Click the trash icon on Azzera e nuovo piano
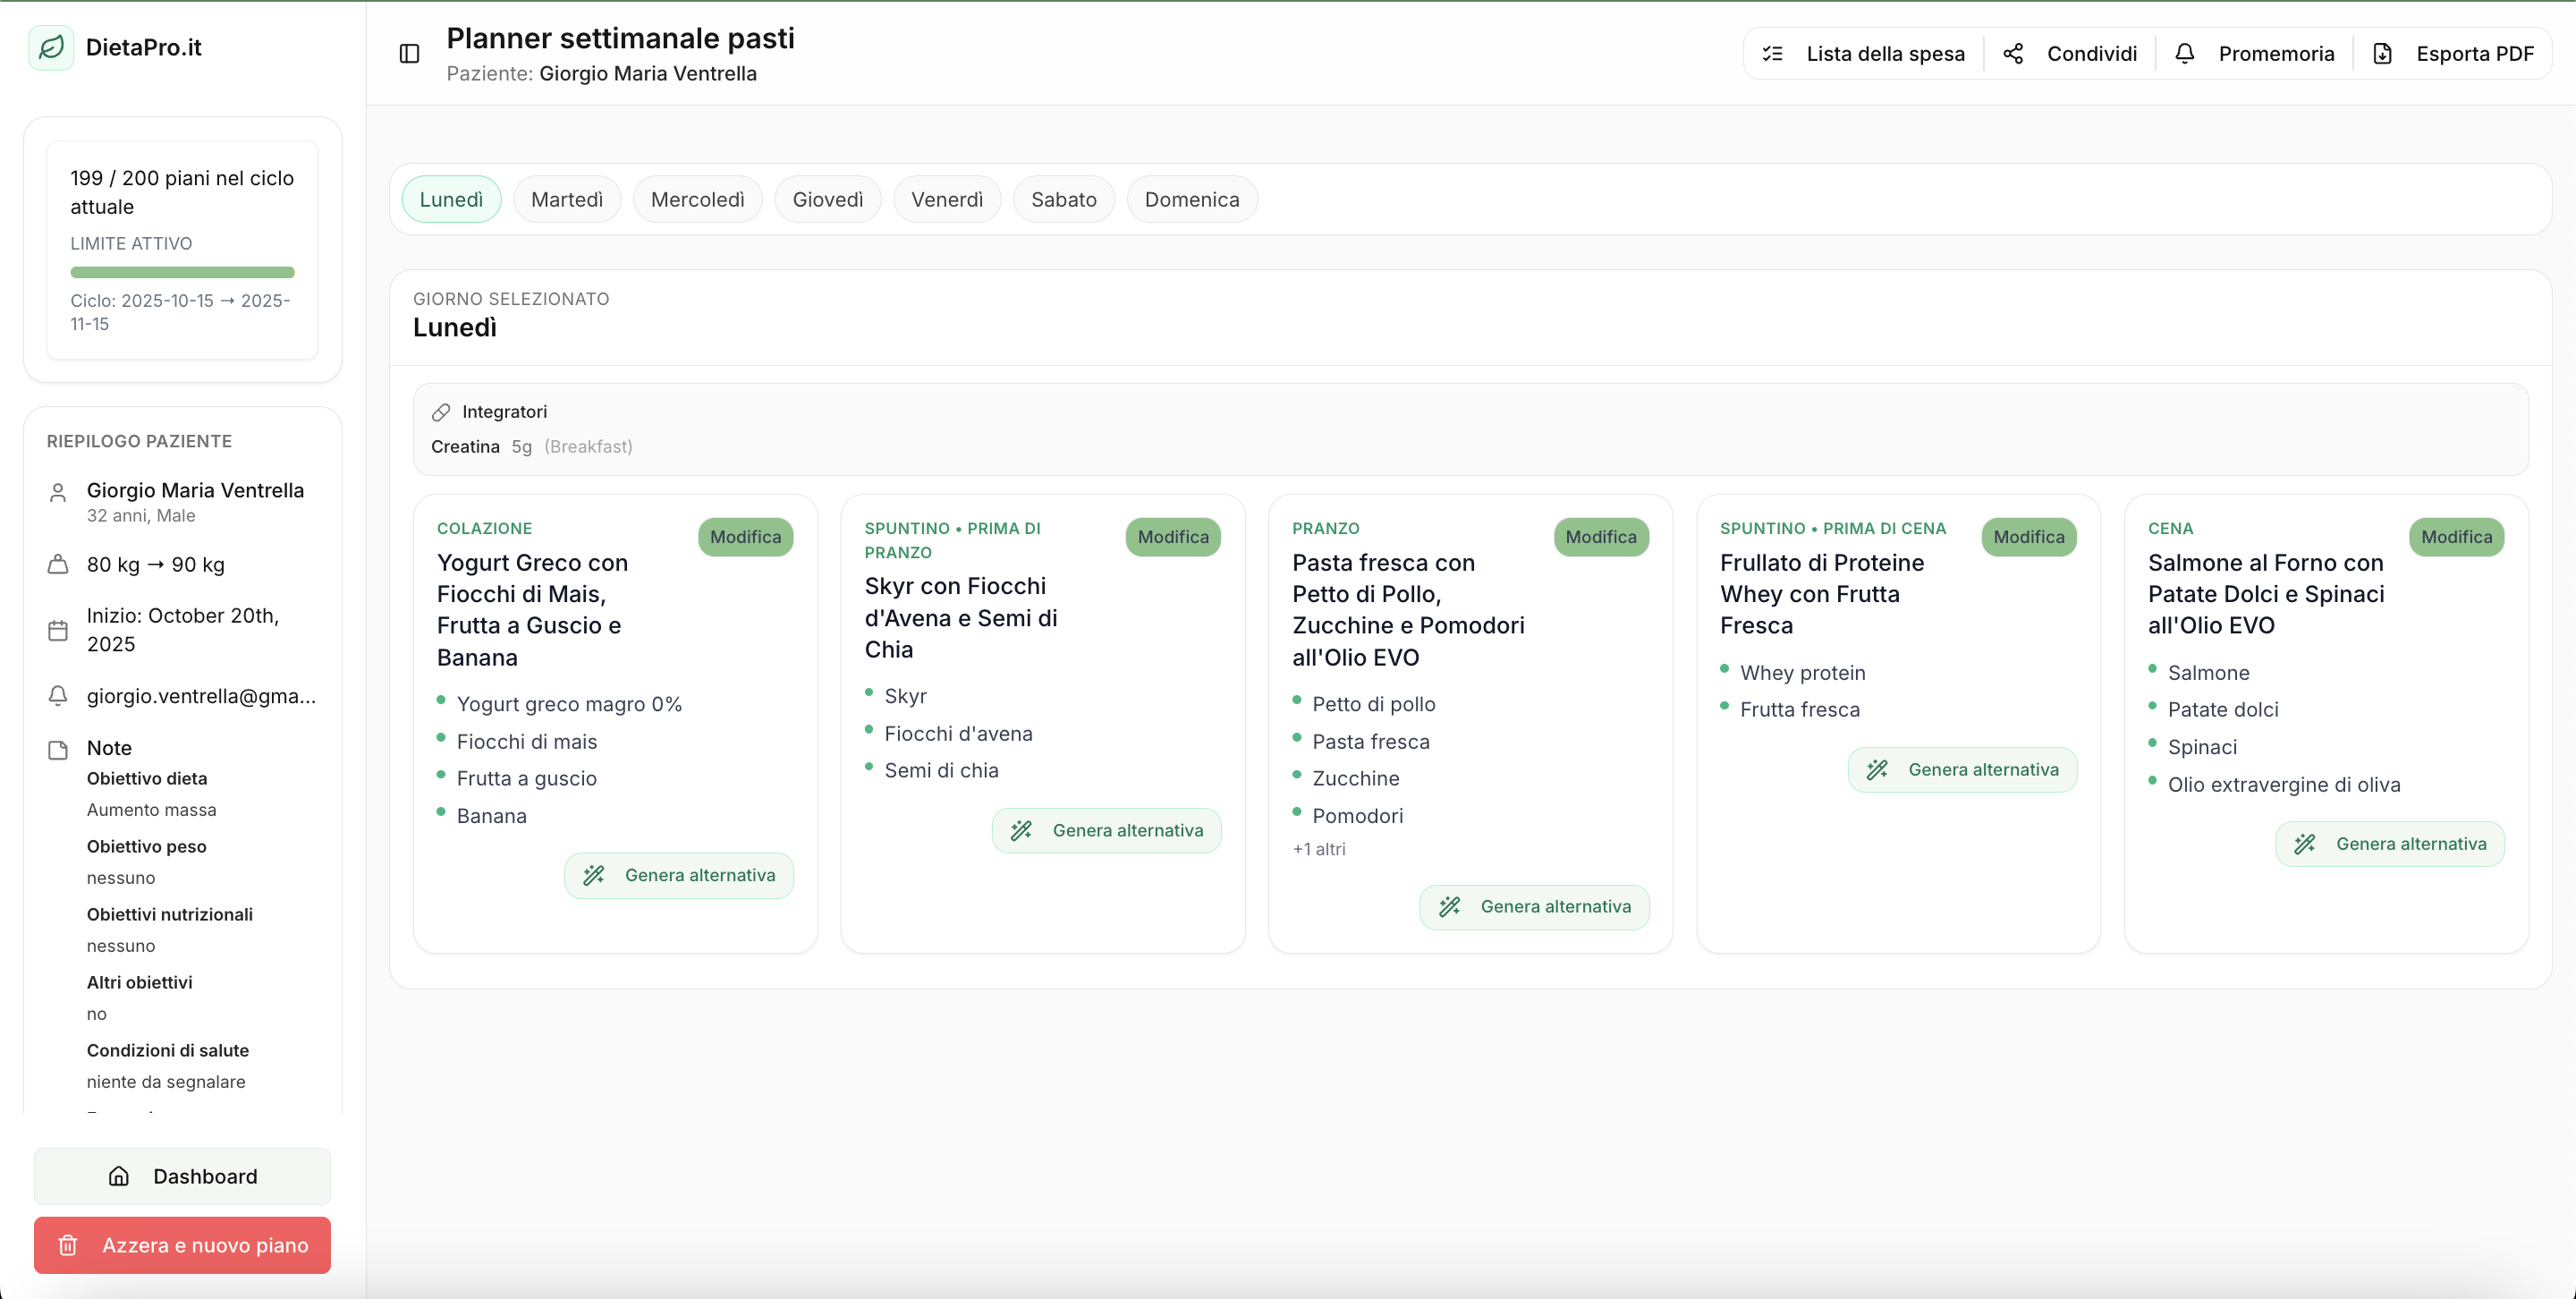This screenshot has width=2576, height=1299. tap(67, 1245)
